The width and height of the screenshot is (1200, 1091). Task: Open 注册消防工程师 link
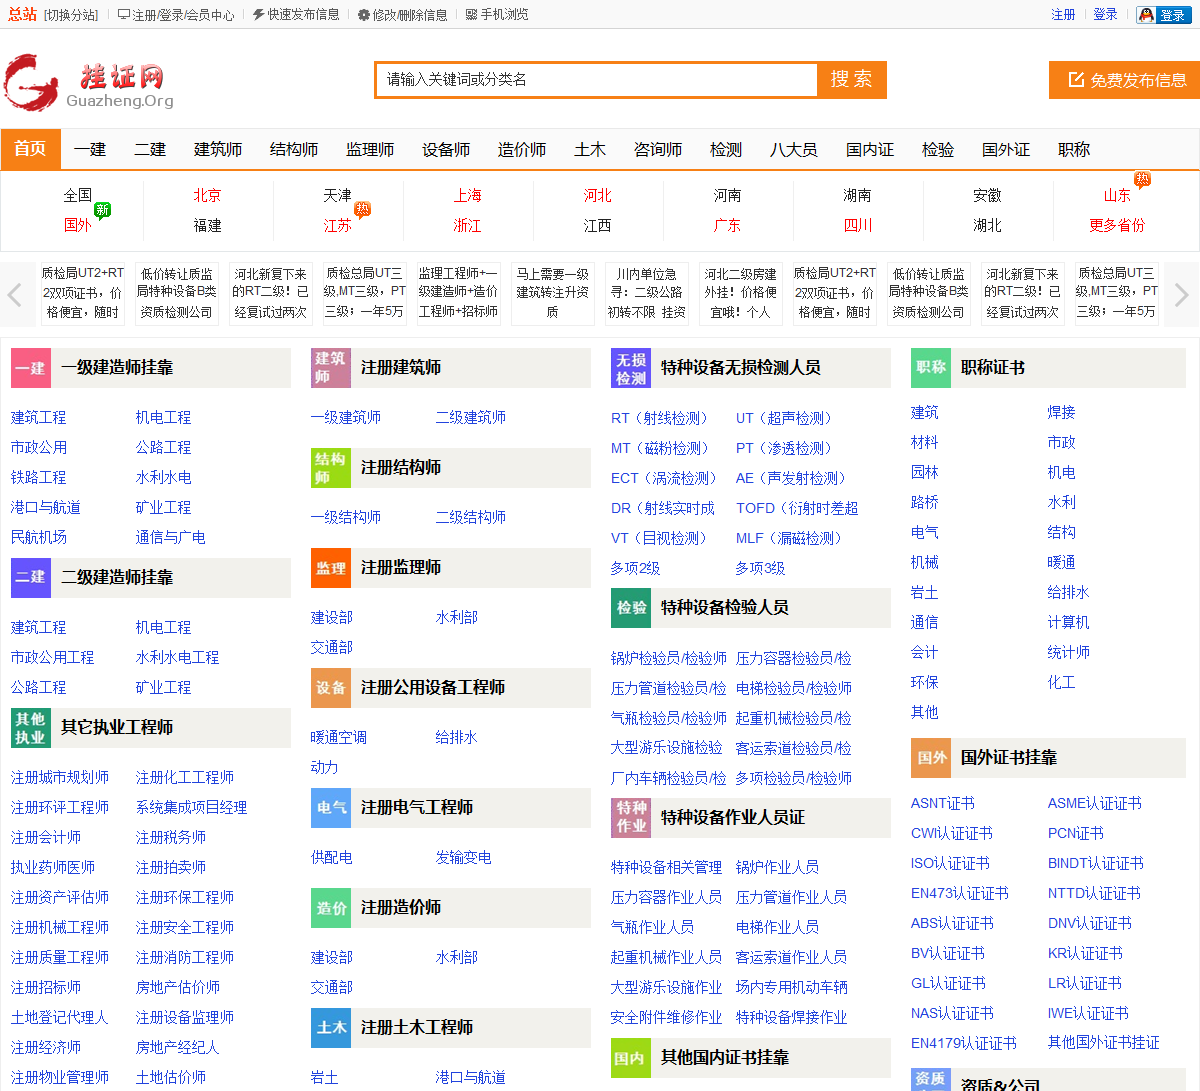(185, 958)
